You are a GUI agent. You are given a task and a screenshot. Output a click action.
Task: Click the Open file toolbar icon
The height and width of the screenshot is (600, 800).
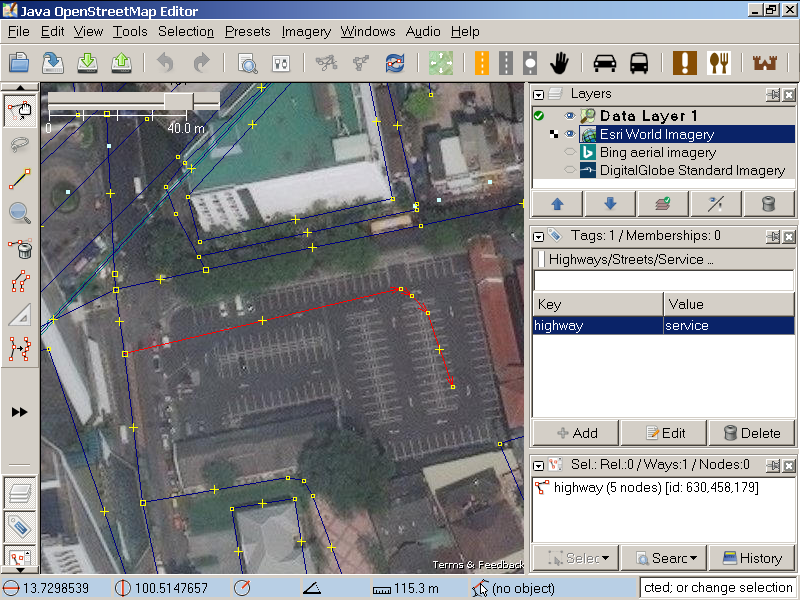[19, 63]
